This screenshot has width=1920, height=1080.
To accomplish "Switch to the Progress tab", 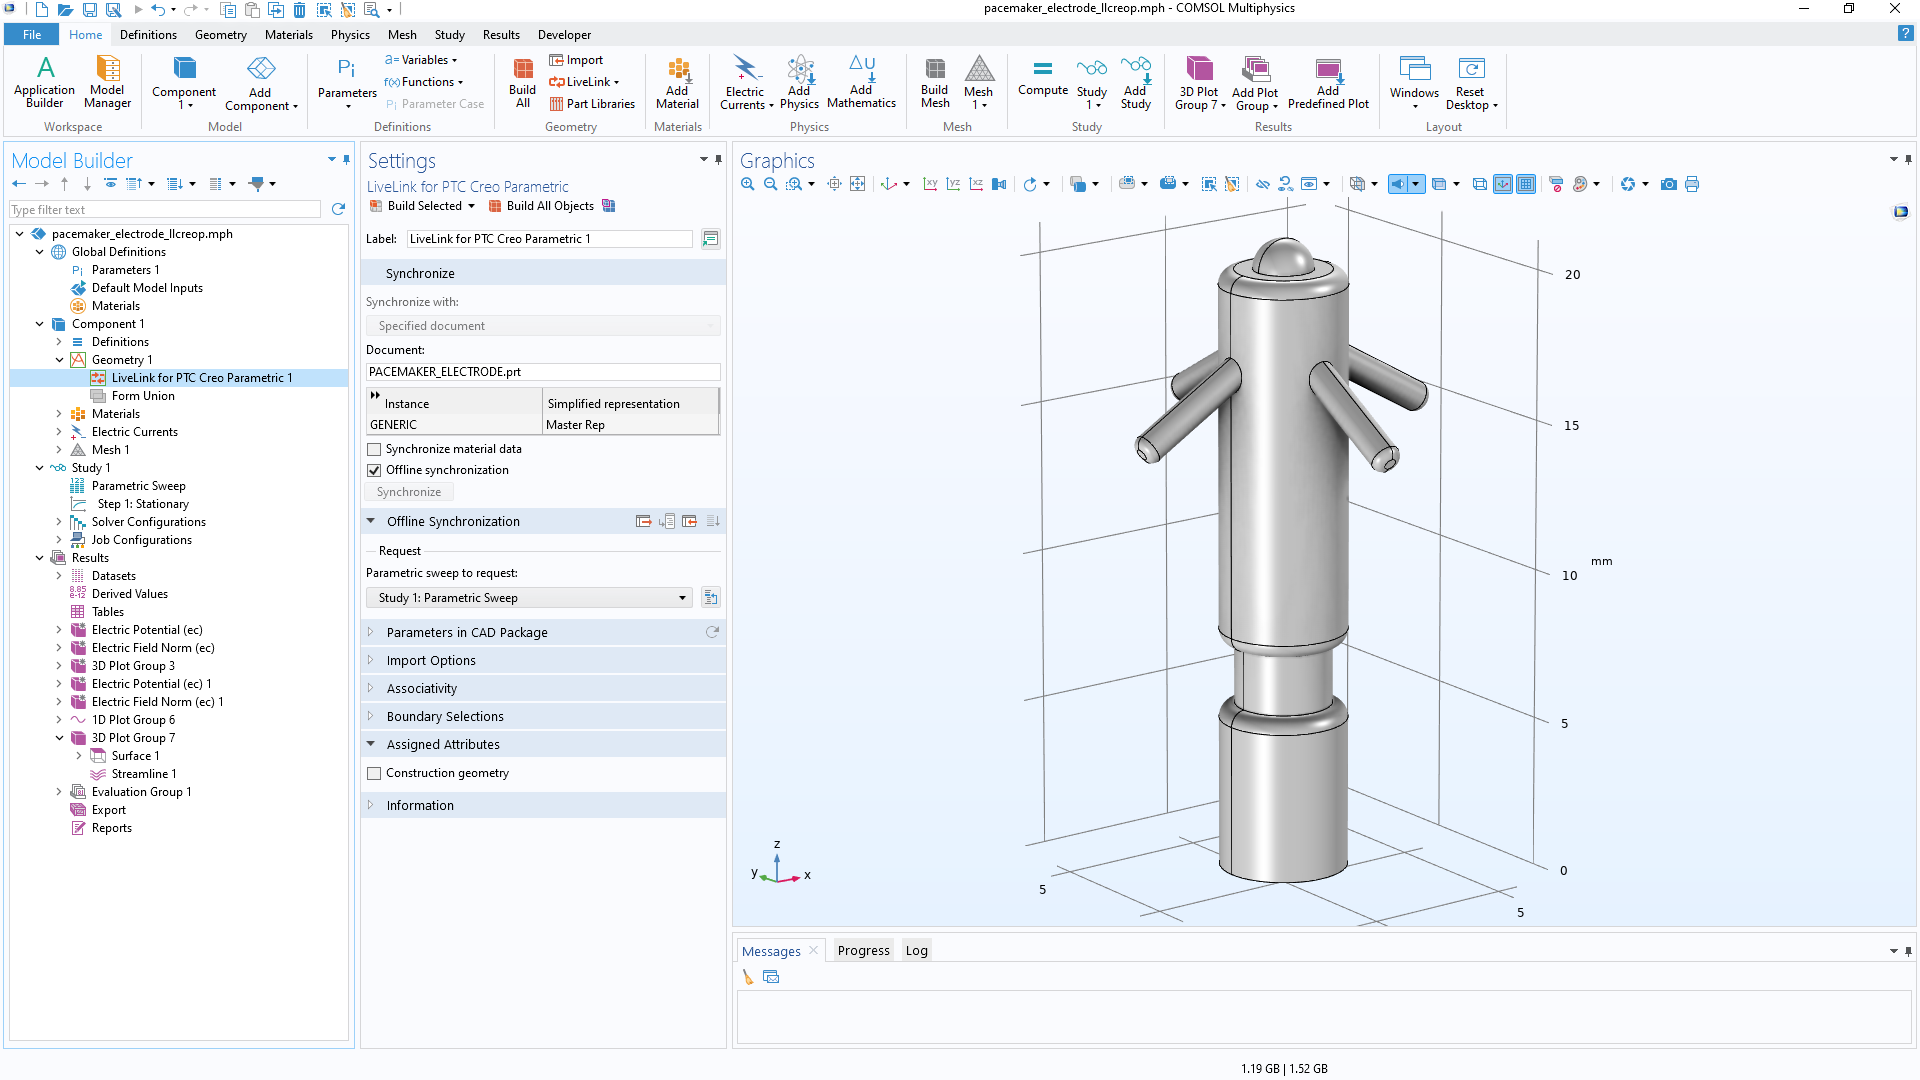I will pos(863,951).
